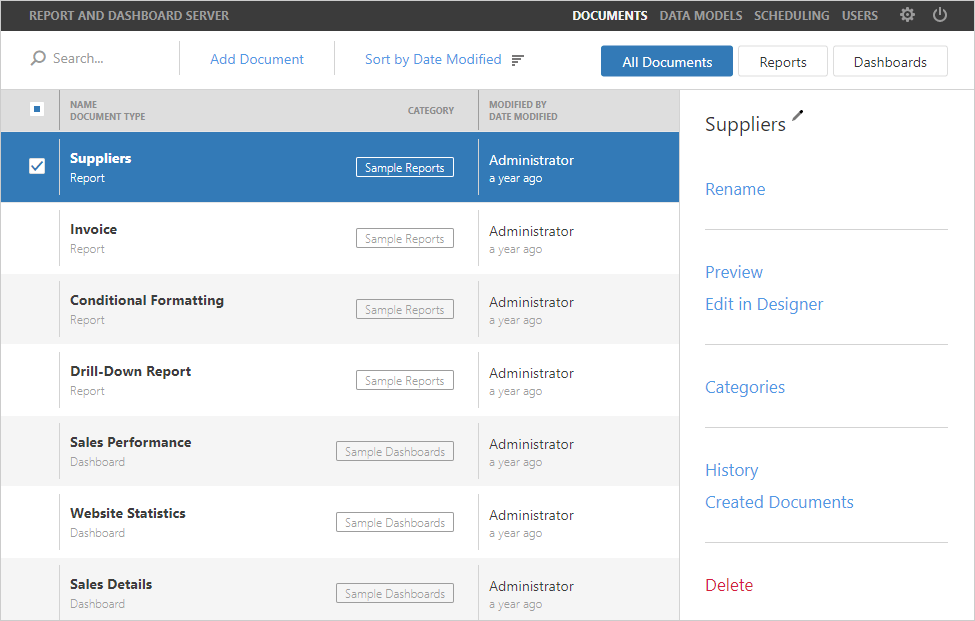Viewport: 975px width, 621px height.
Task: Toggle sort order icon beside Date Modified
Action: click(517, 60)
